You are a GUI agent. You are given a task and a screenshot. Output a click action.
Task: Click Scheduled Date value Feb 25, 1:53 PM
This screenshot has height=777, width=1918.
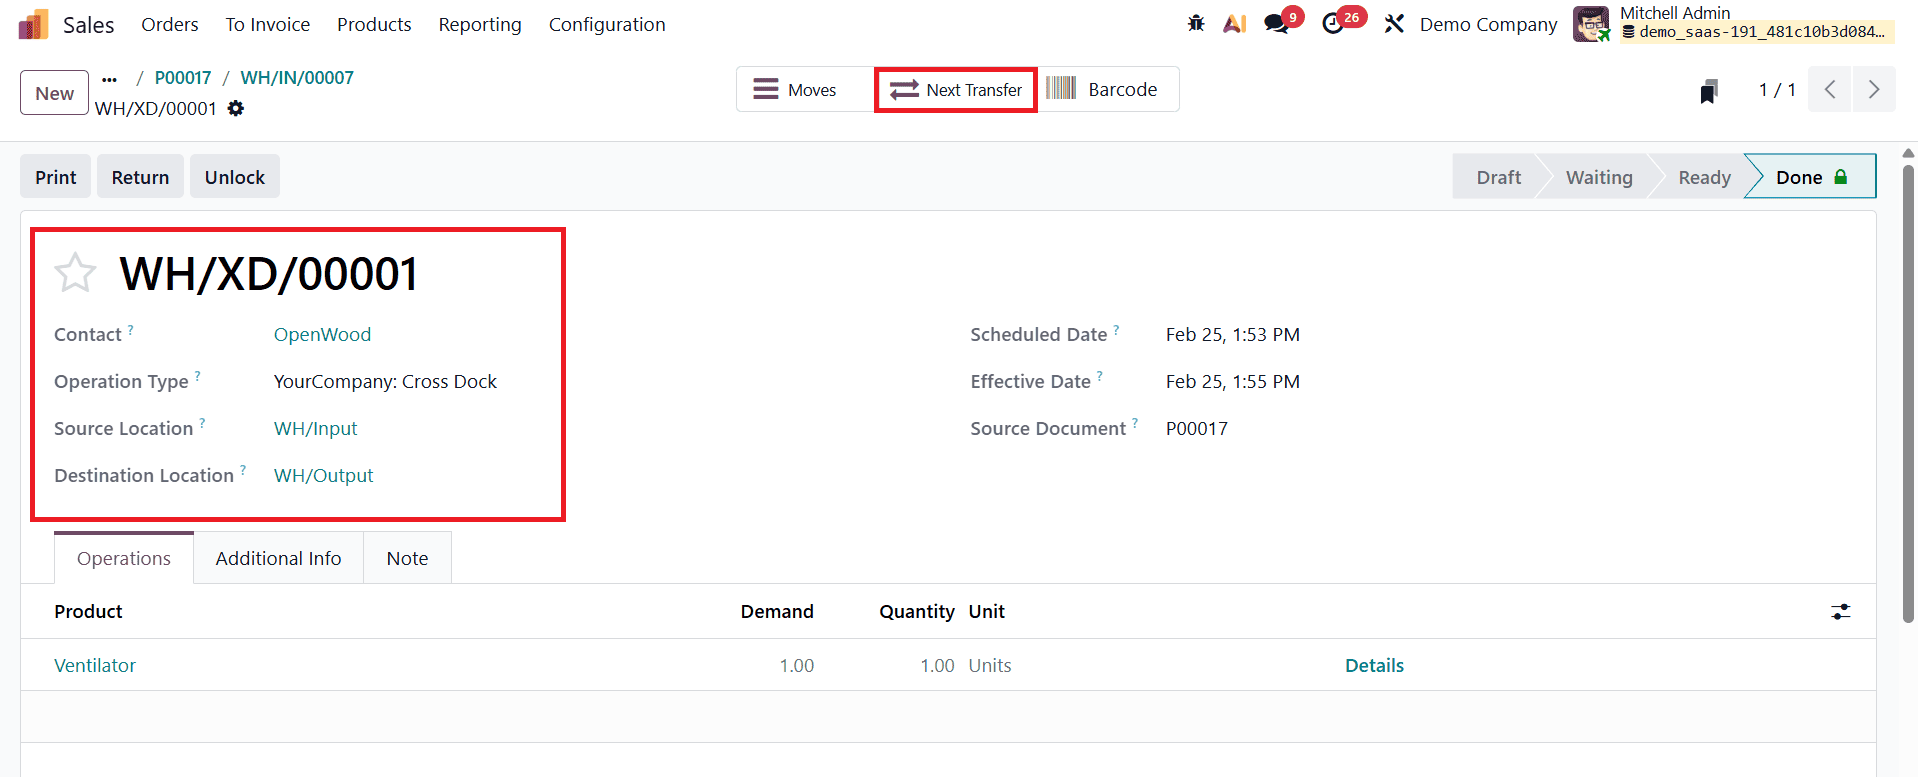pyautogui.click(x=1232, y=335)
